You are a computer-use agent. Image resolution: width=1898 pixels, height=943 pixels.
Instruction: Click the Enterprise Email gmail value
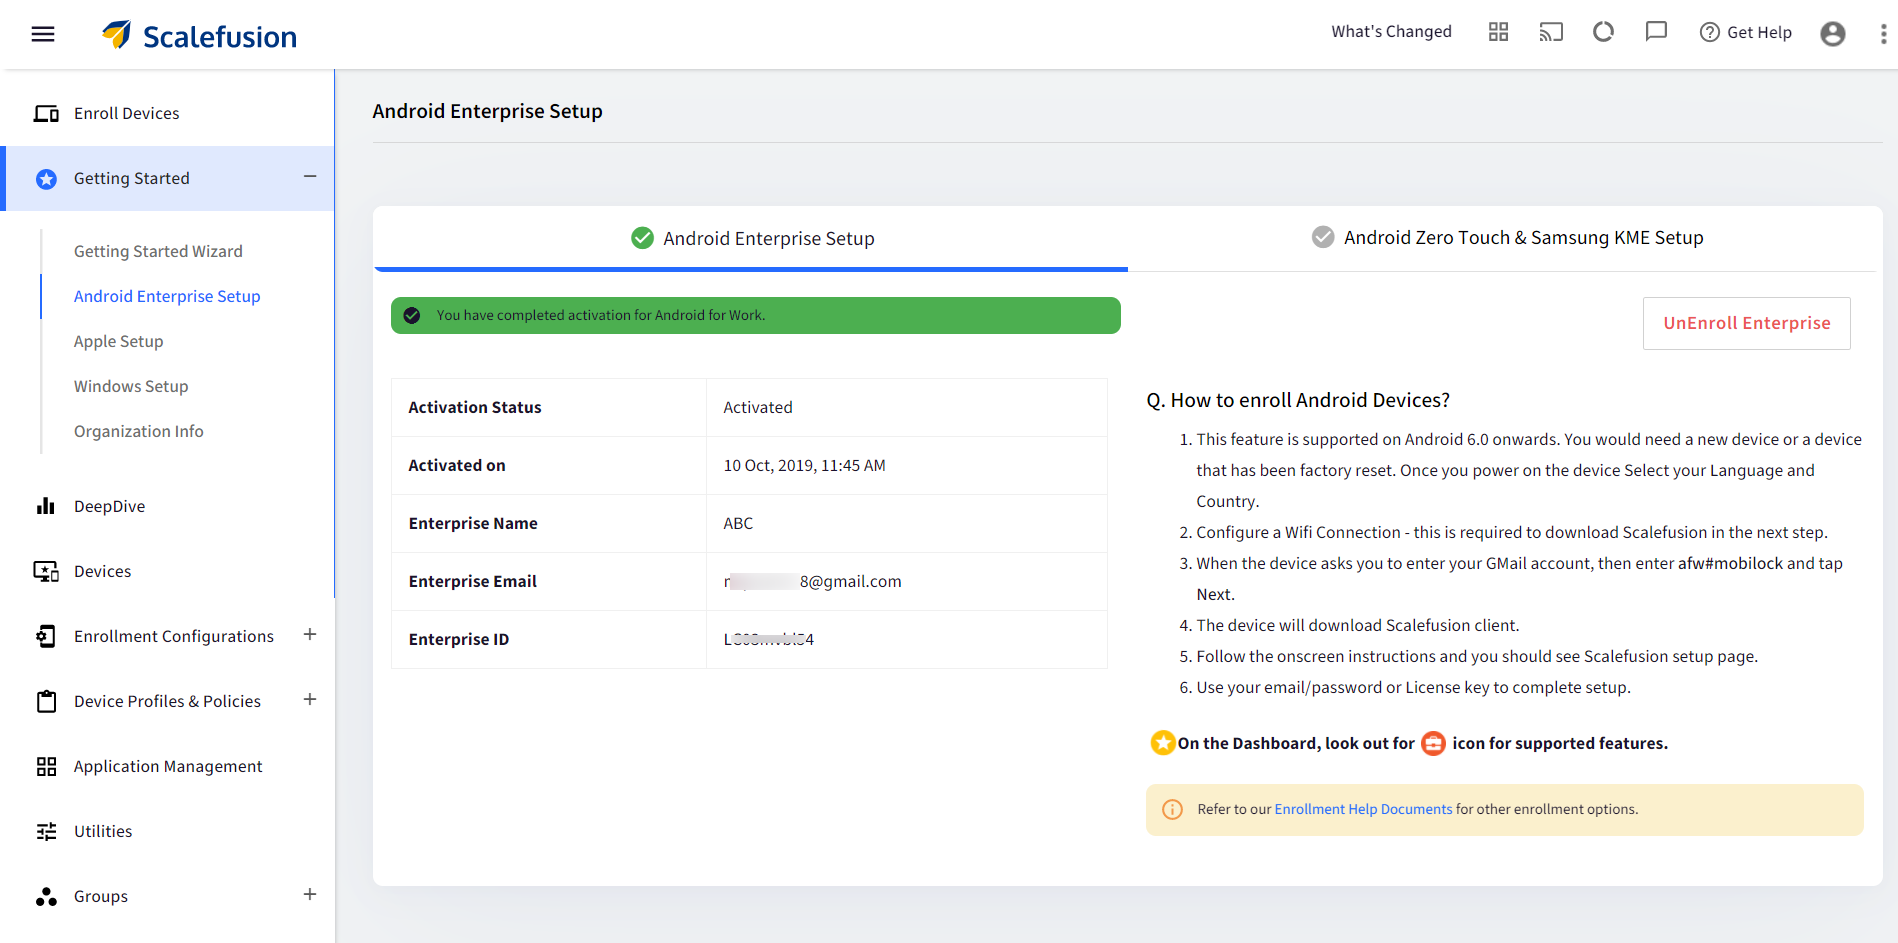pyautogui.click(x=812, y=581)
